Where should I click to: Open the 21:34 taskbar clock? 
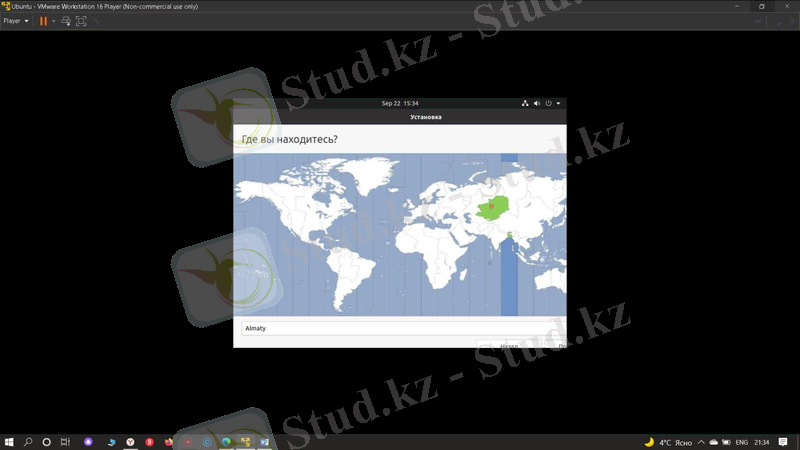(x=762, y=442)
